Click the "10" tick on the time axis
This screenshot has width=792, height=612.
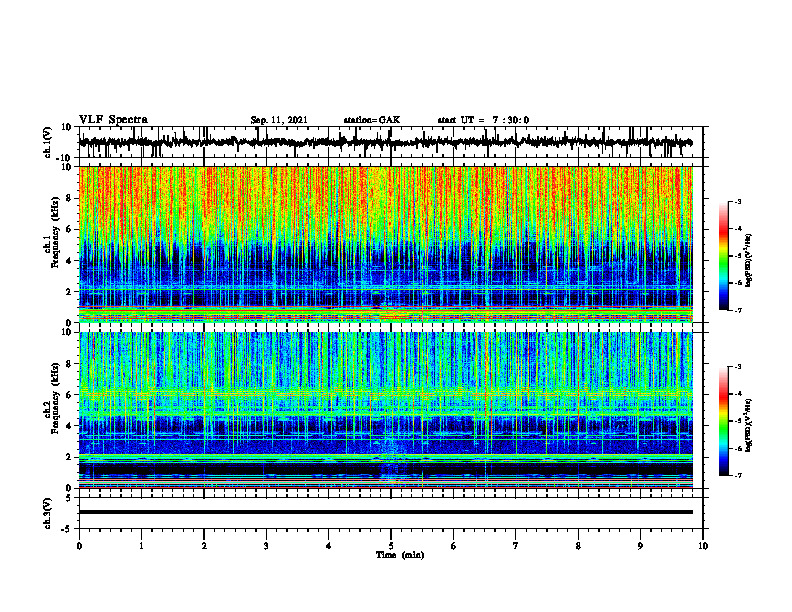(703, 546)
